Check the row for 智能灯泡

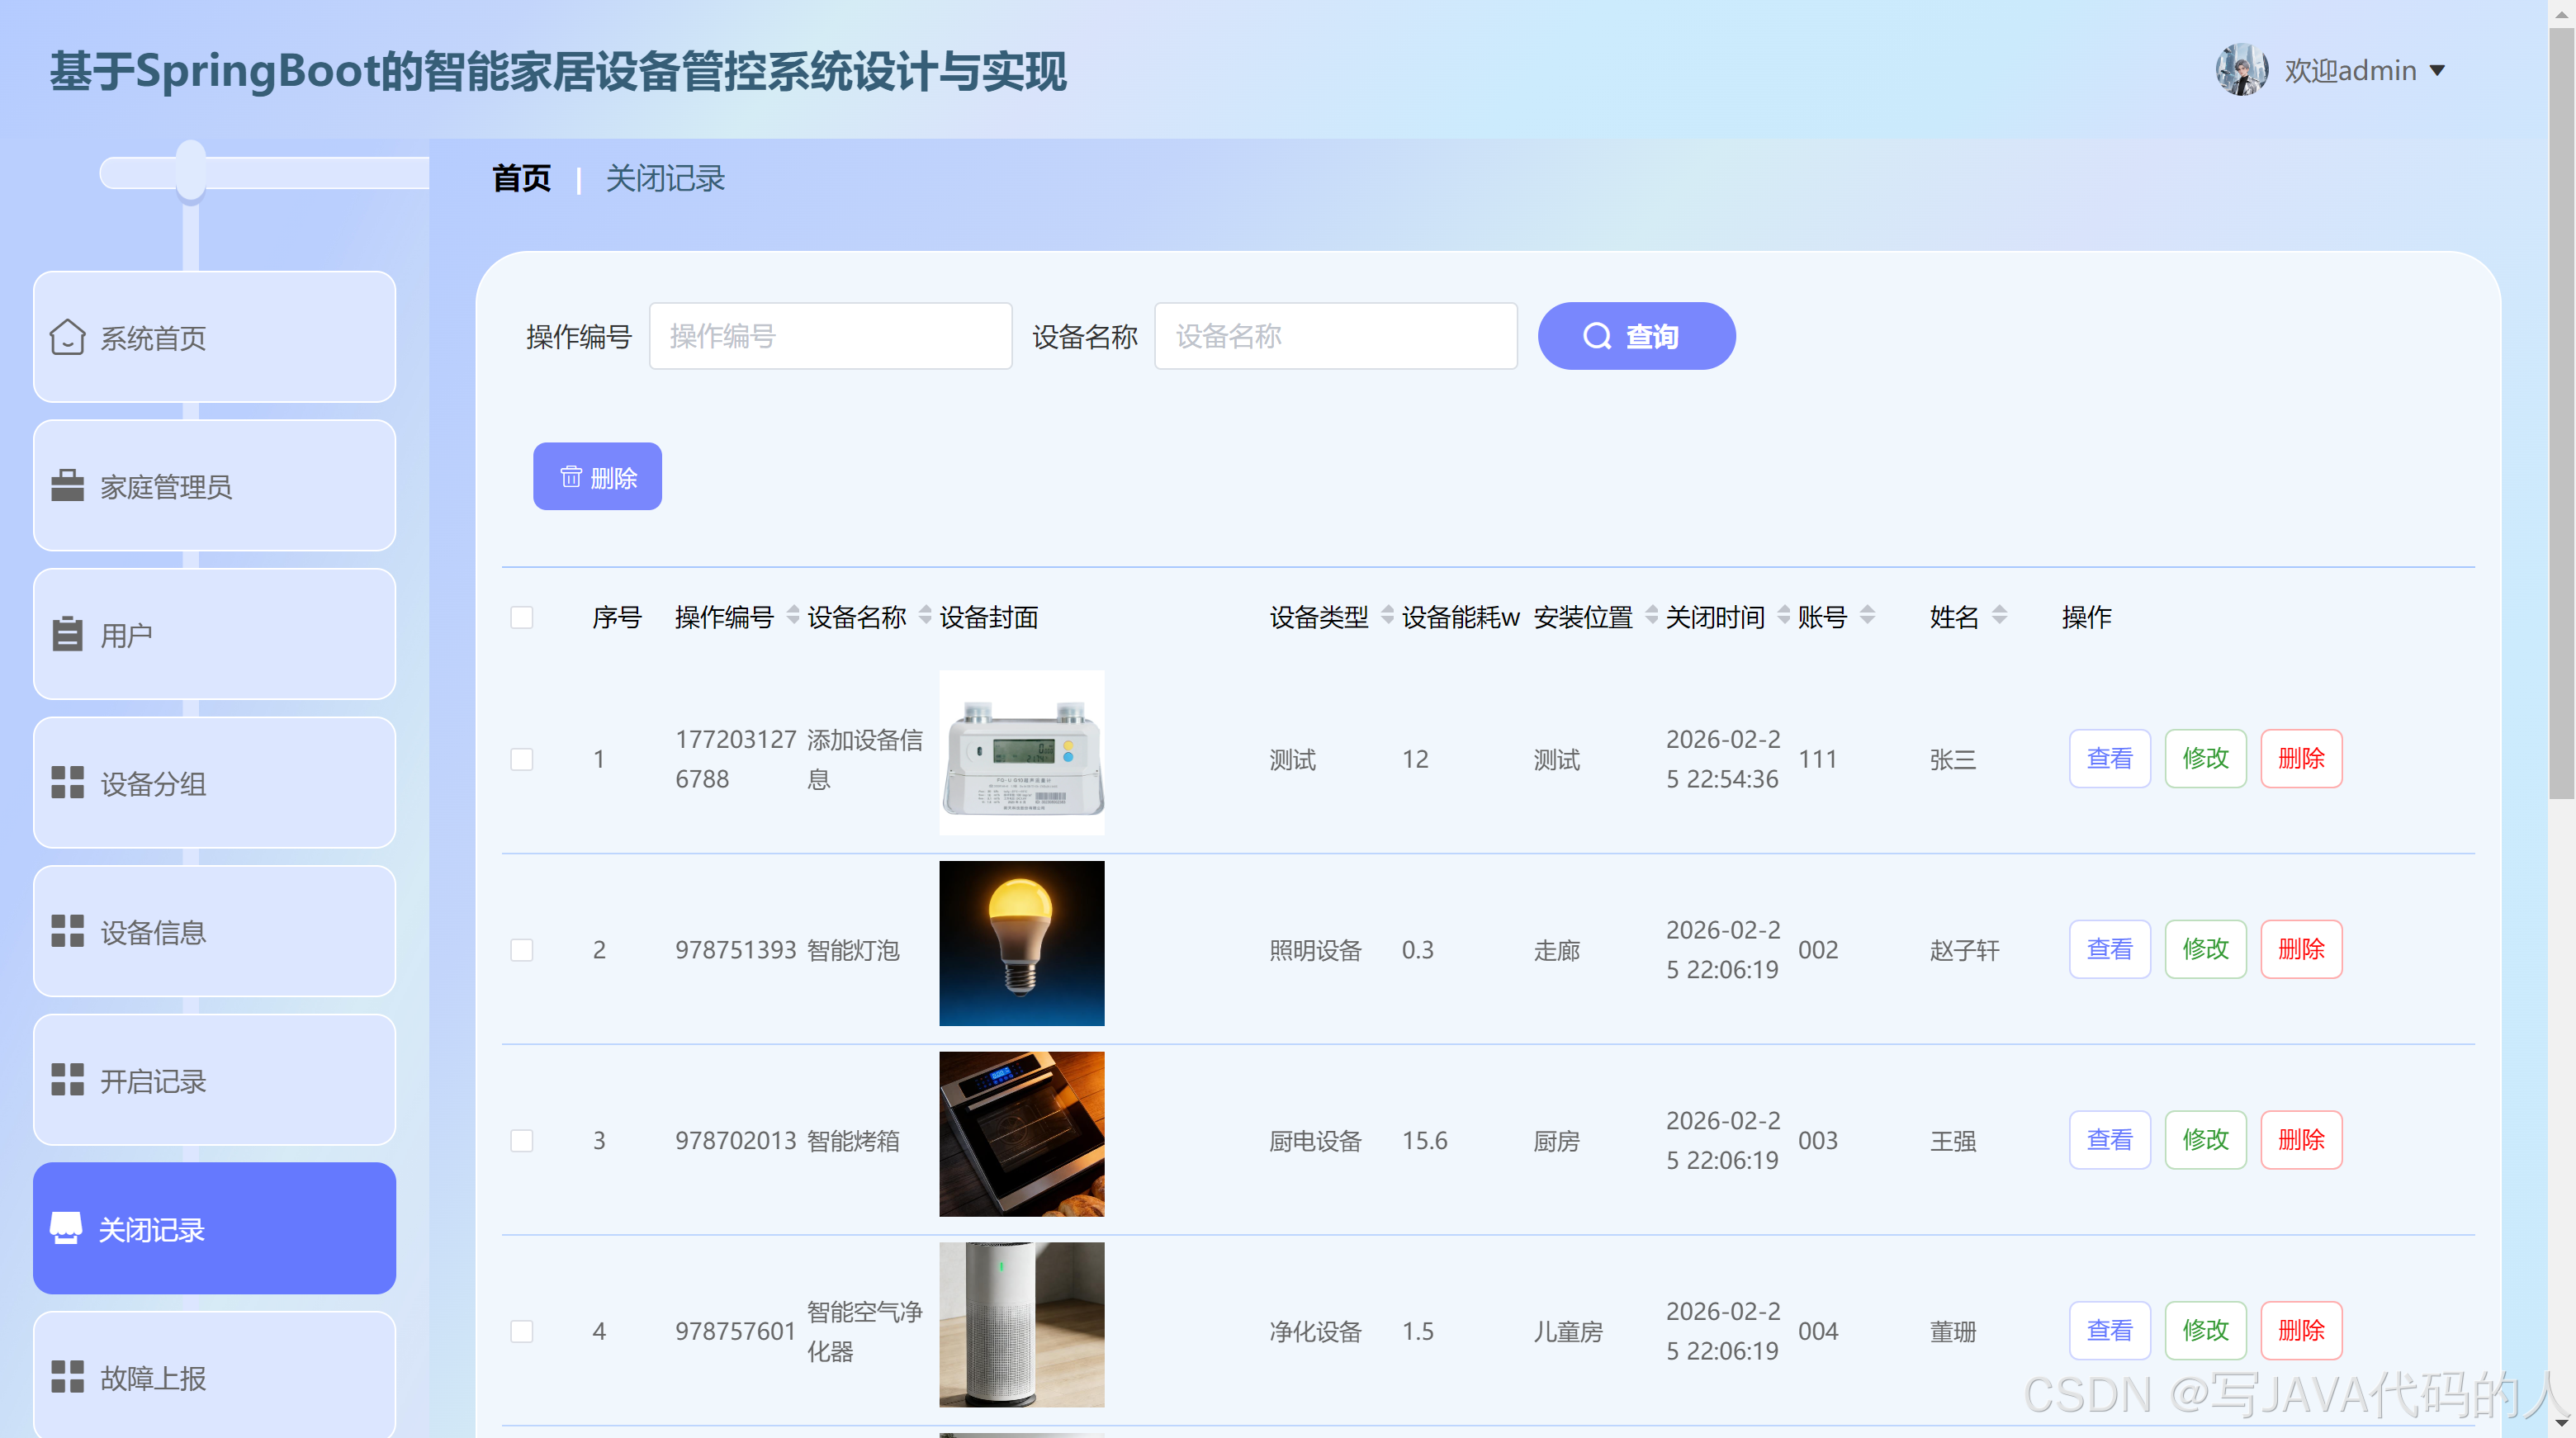click(x=522, y=950)
